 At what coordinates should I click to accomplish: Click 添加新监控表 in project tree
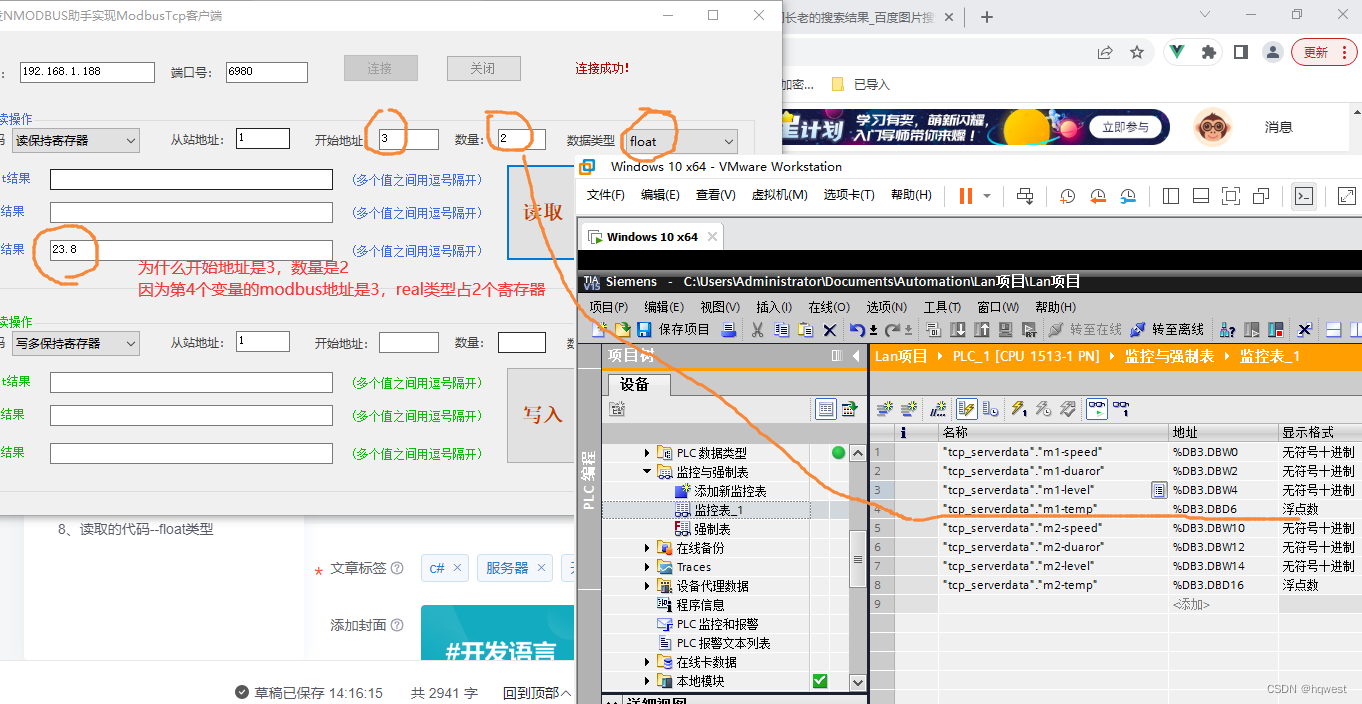pos(730,491)
